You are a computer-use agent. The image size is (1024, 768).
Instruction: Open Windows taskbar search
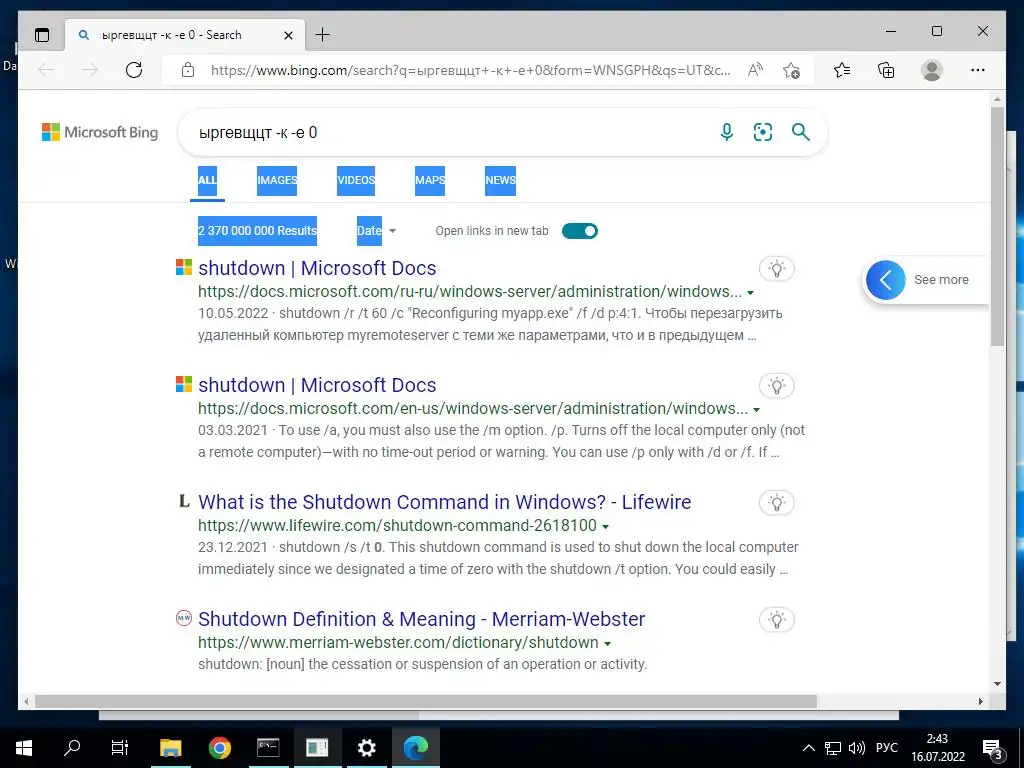72,747
